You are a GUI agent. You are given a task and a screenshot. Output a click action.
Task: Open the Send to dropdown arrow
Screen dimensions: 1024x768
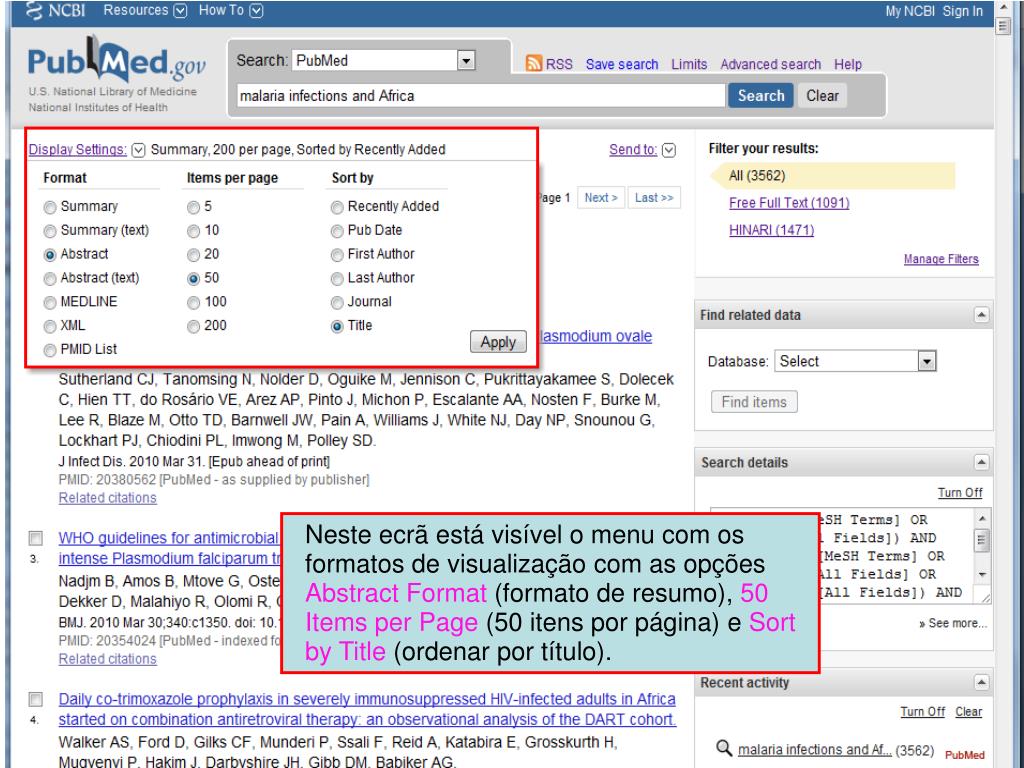(669, 150)
